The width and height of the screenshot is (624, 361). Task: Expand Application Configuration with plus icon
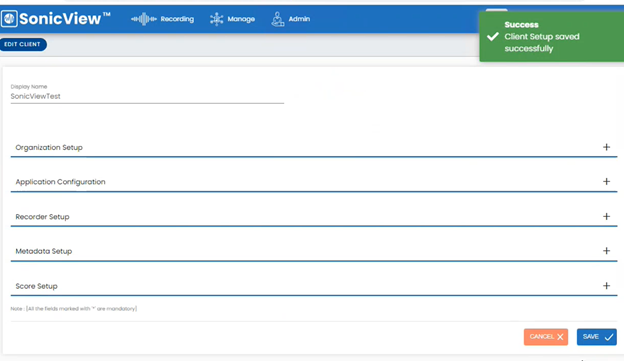tap(606, 181)
